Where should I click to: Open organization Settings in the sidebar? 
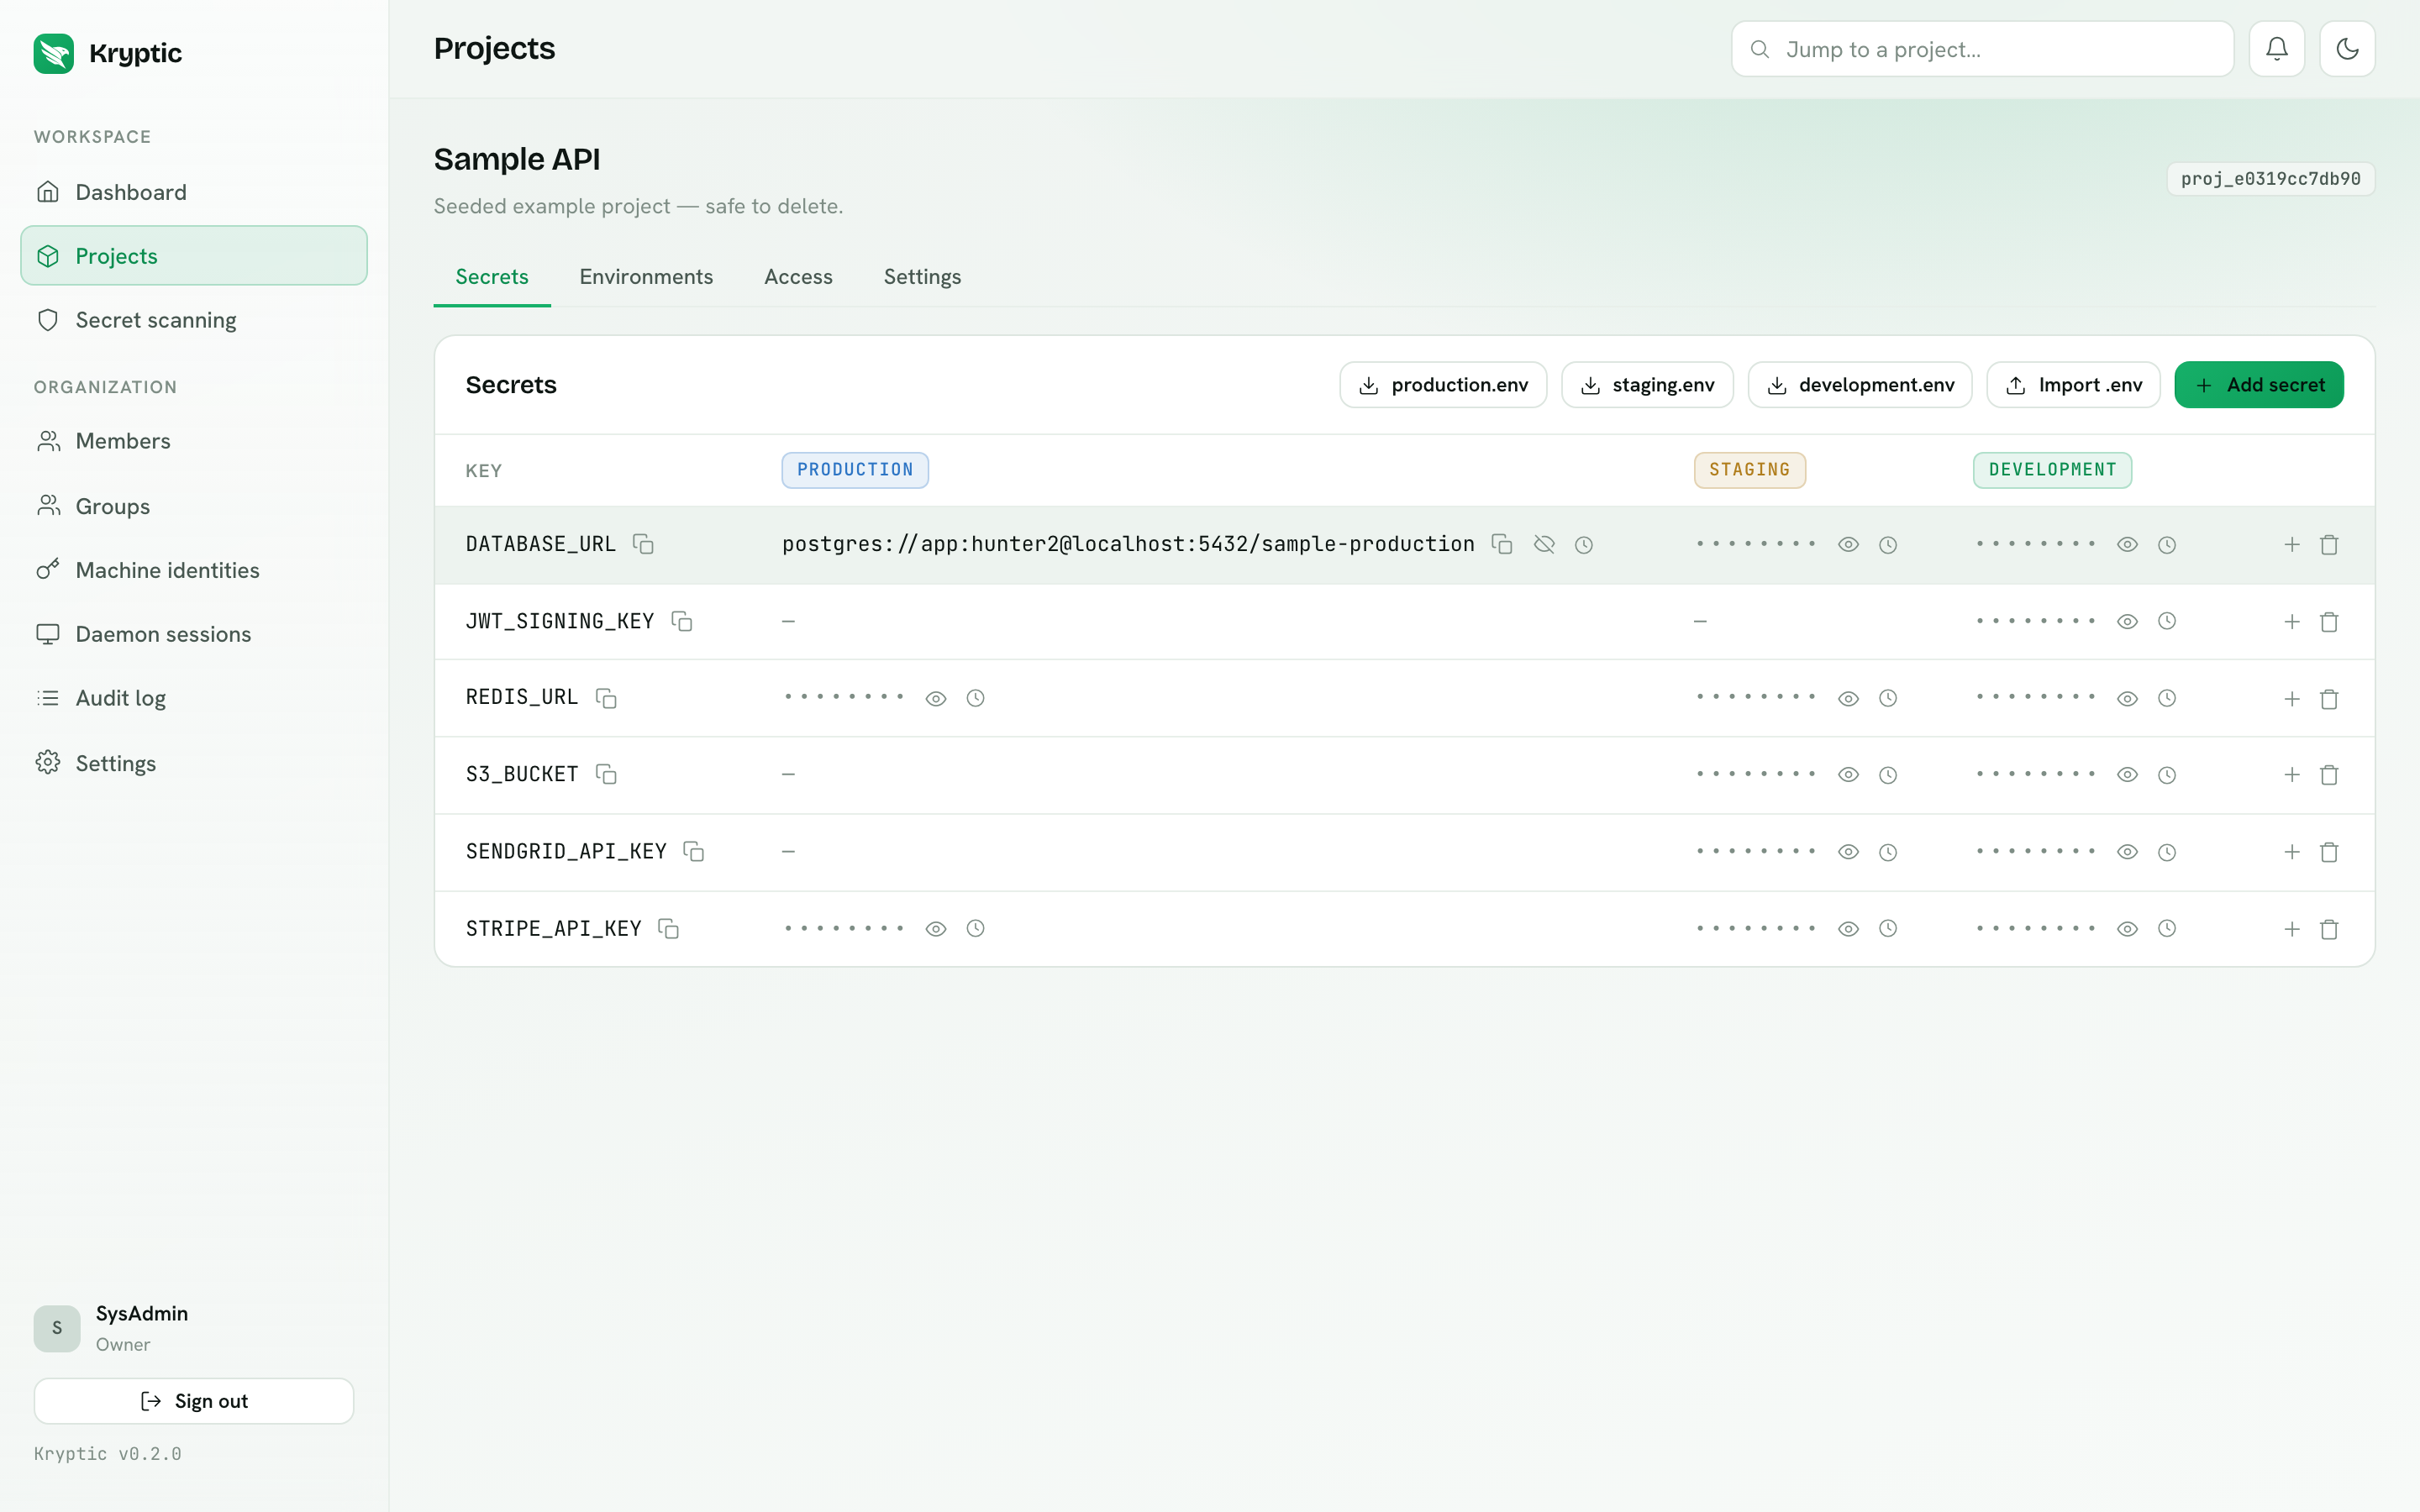pos(194,763)
